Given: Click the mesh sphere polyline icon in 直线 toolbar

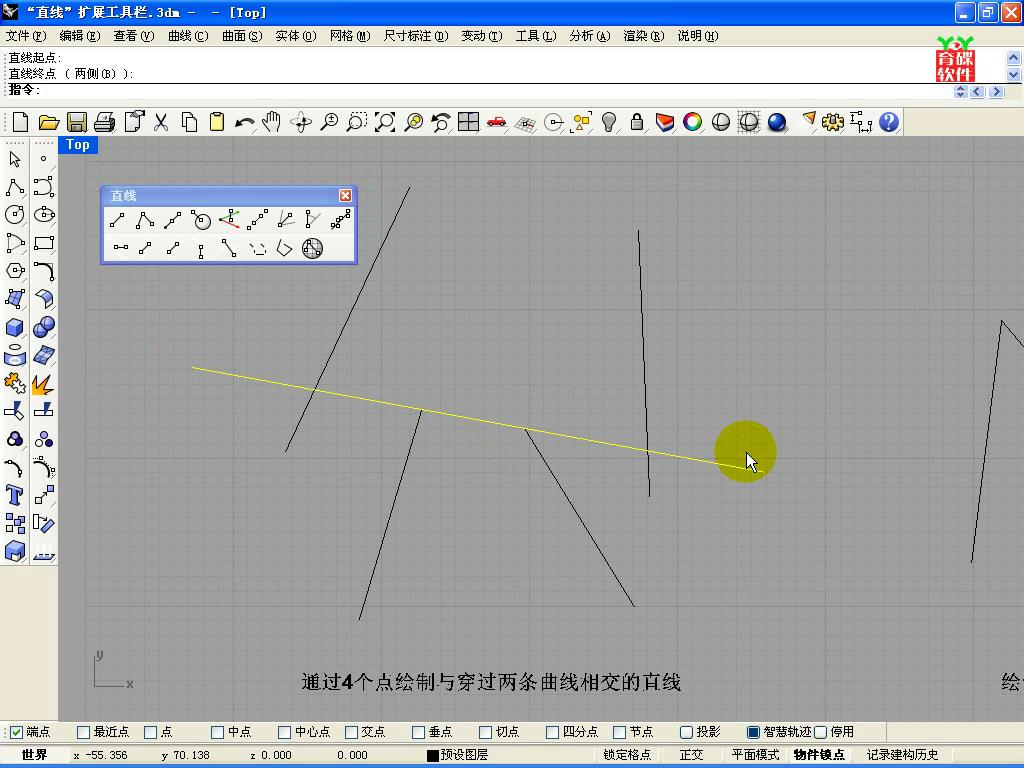Looking at the screenshot, I should tap(312, 248).
